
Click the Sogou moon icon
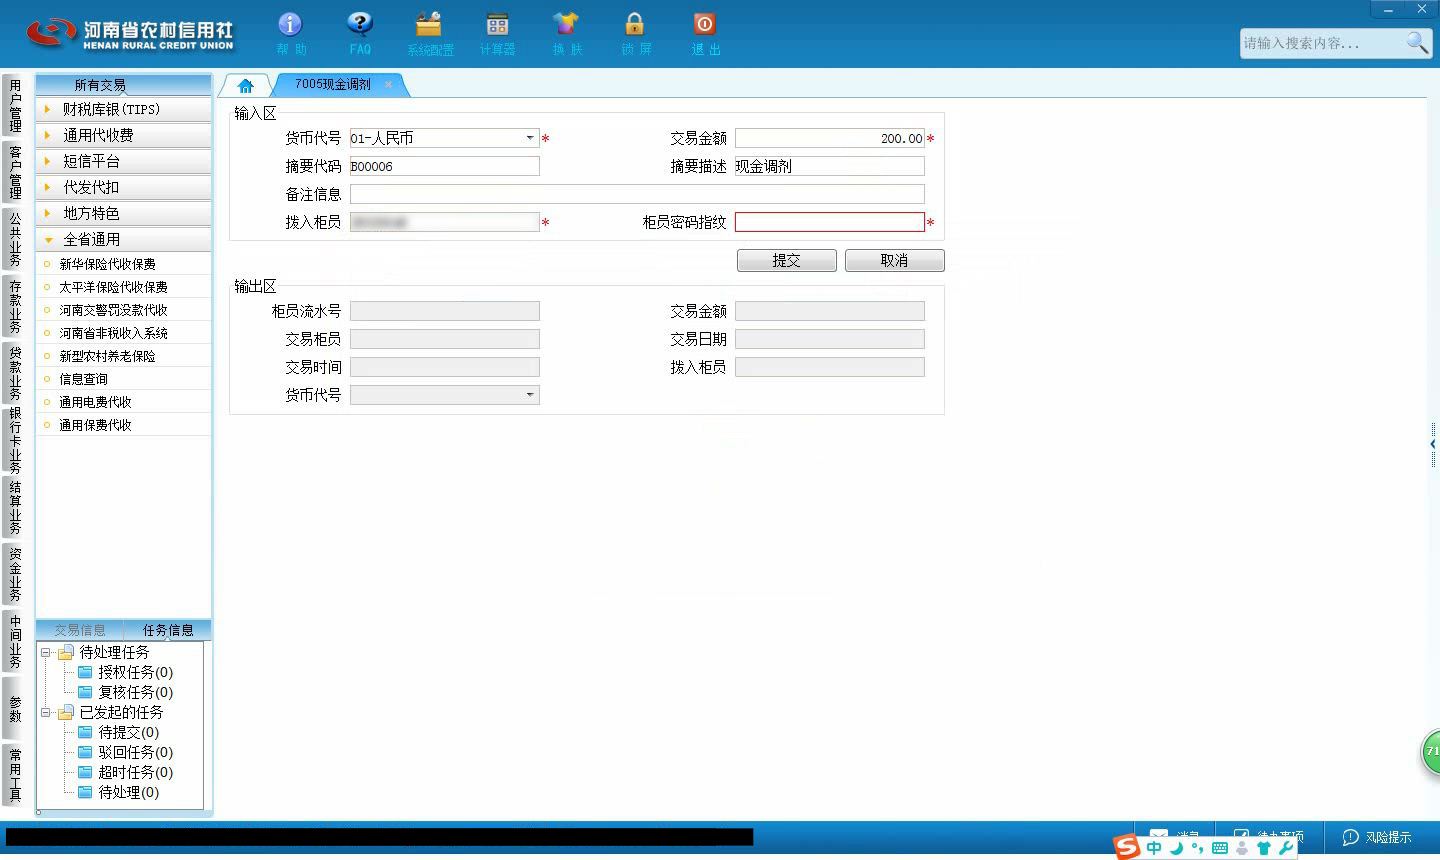click(x=1177, y=848)
